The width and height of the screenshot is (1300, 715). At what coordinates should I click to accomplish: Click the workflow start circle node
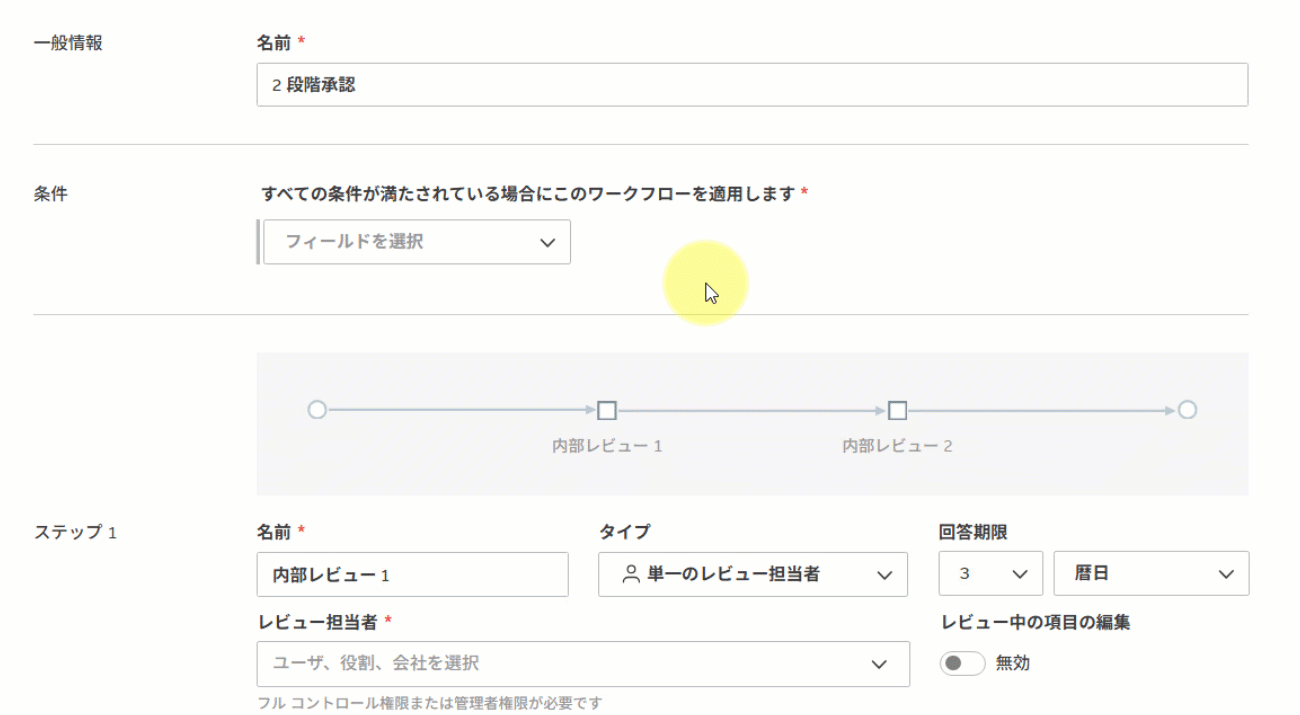(317, 410)
